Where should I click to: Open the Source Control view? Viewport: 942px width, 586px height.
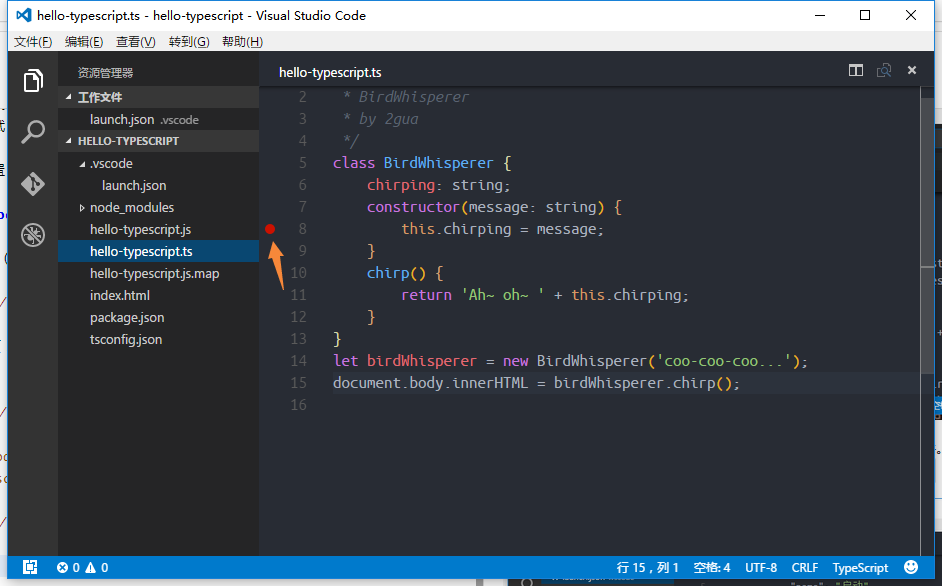click(x=33, y=183)
